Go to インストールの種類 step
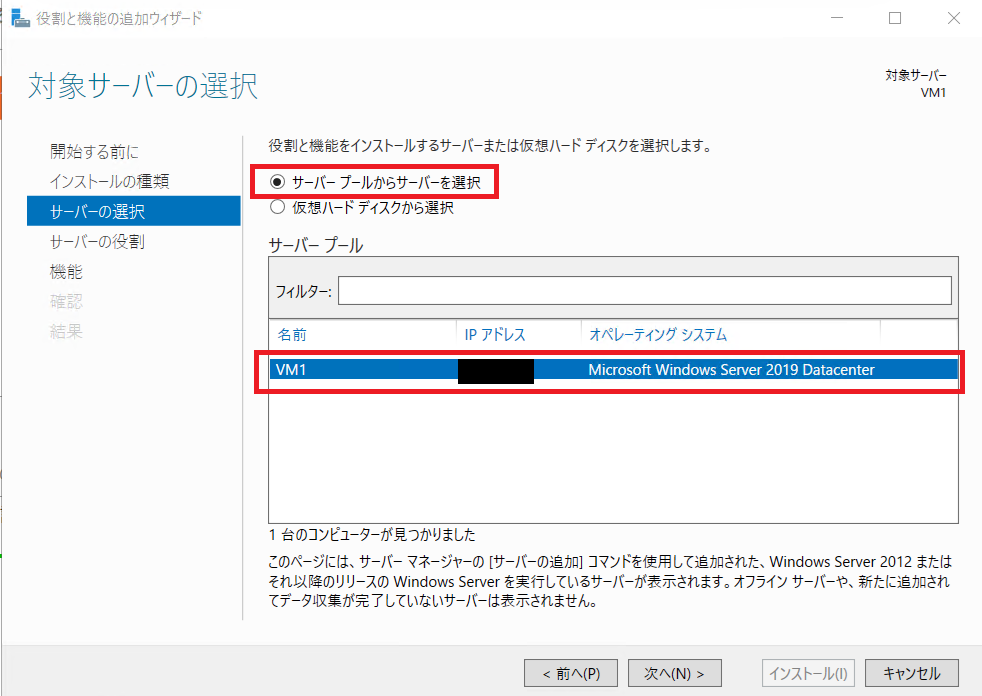This screenshot has height=696, width=982. [109, 182]
